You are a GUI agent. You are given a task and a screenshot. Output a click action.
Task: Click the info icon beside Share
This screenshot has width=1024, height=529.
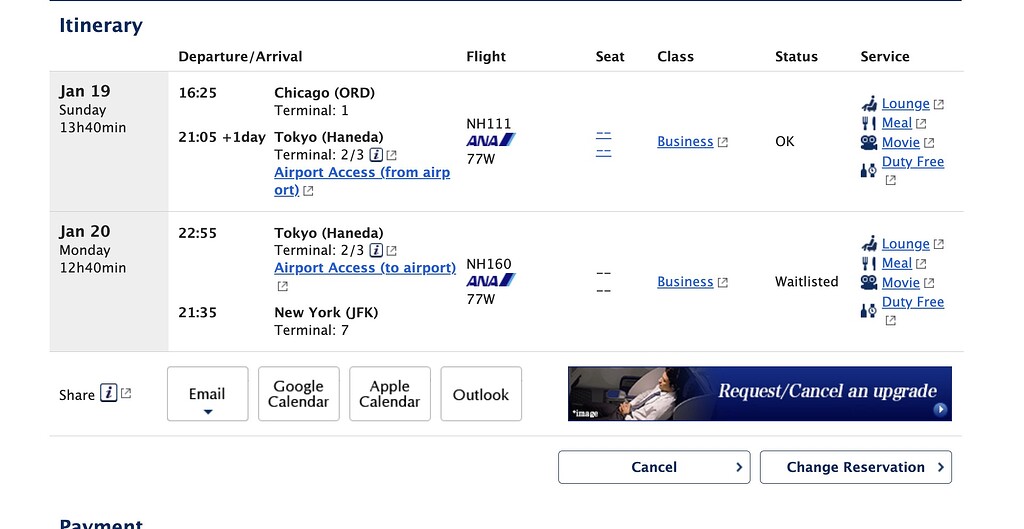[110, 394]
